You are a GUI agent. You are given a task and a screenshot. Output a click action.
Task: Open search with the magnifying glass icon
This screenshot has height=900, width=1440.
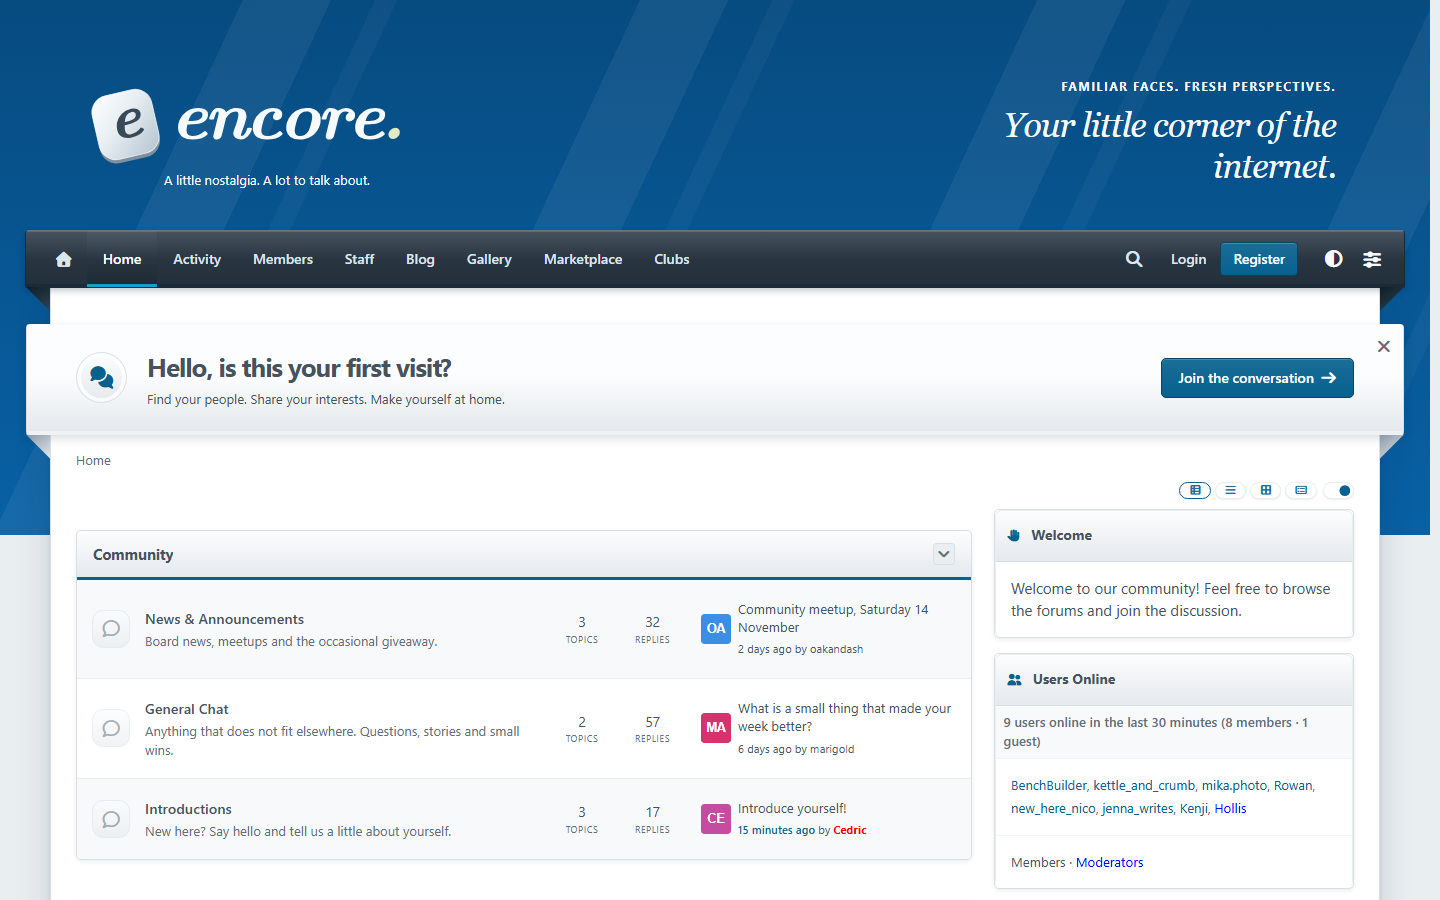point(1134,259)
